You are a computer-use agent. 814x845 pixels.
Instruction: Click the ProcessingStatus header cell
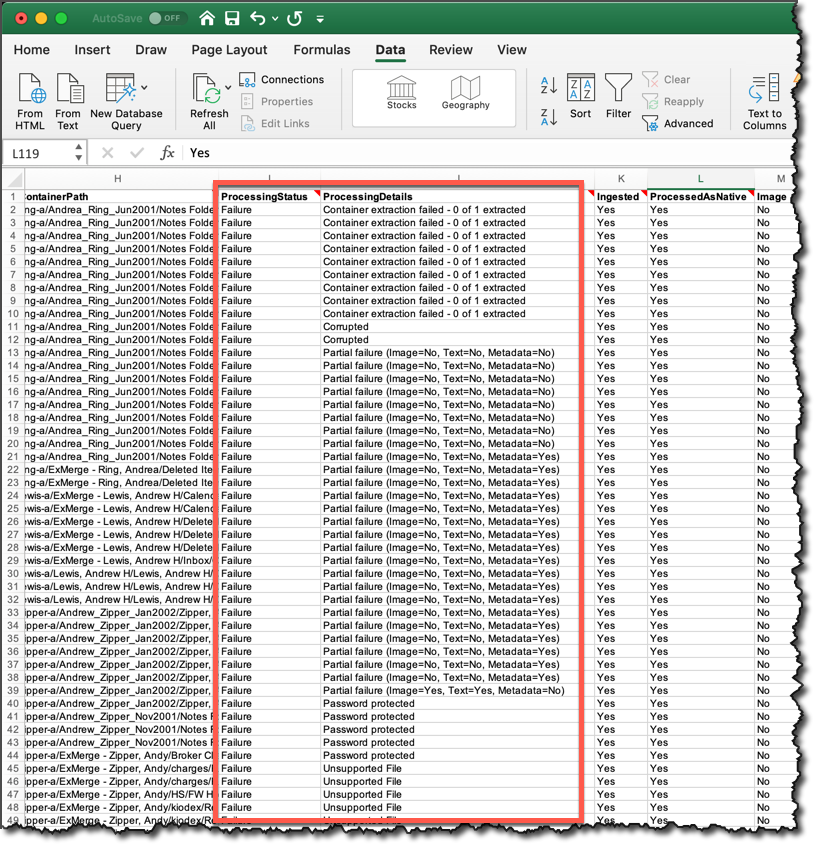coord(269,197)
